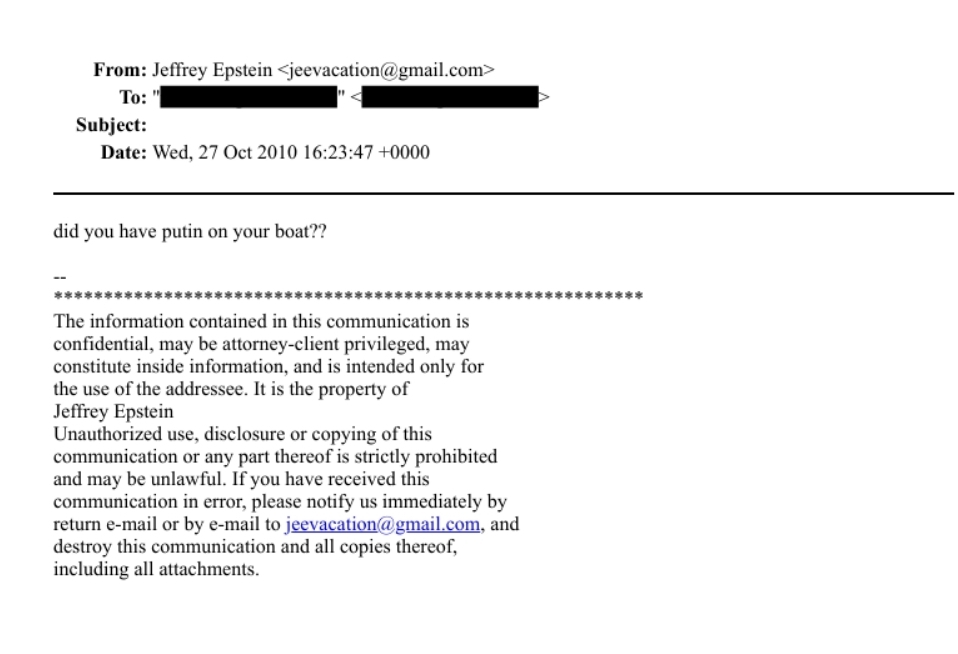The image size is (958, 654).
Task: Click the "Date:" header label
Action: point(123,153)
